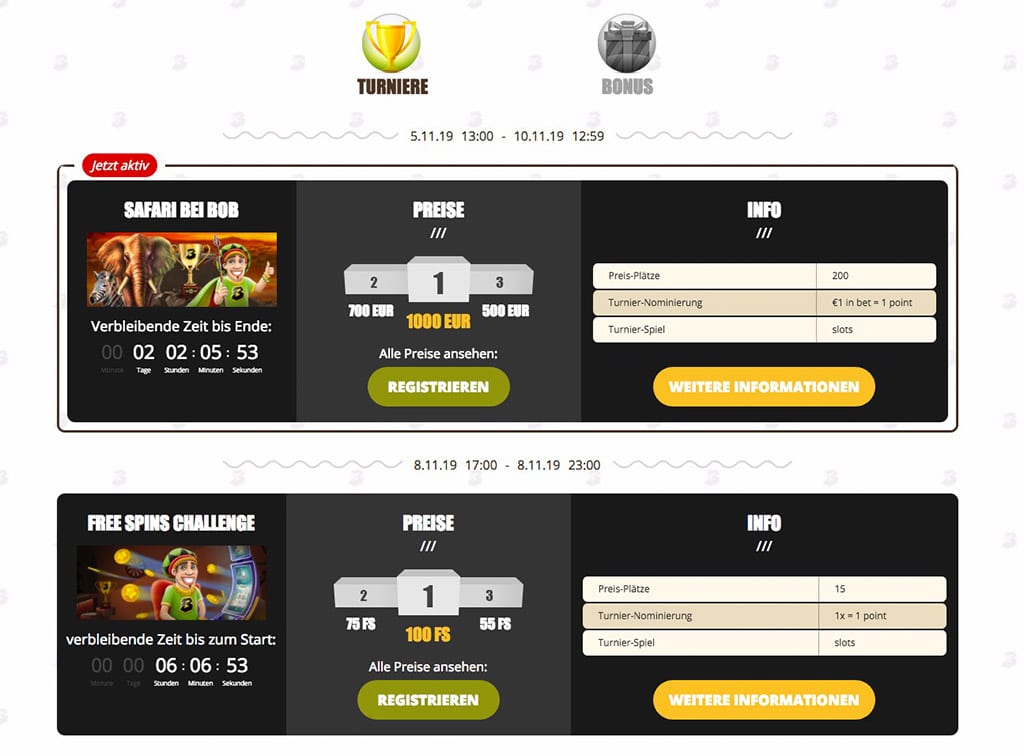This screenshot has height=756, width=1024.
Task: Click the Jetzt aktiv red badge
Action: click(x=120, y=165)
